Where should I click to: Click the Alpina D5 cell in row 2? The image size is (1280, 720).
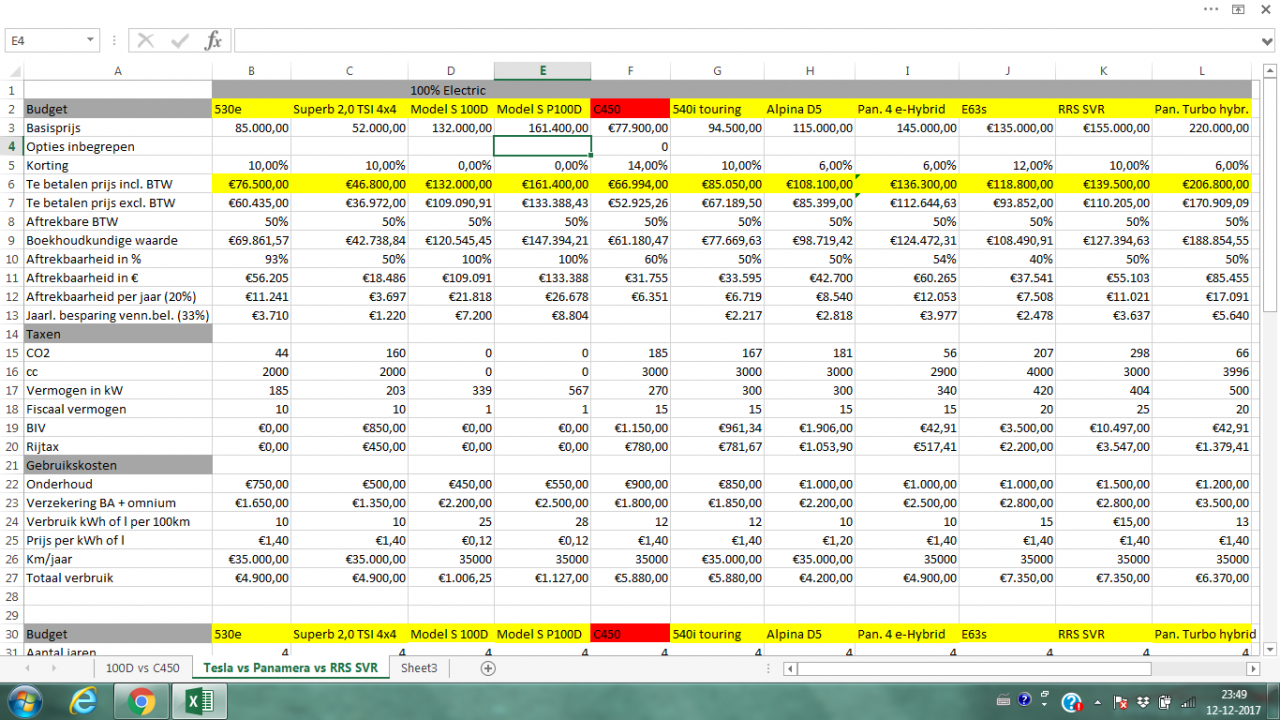click(810, 109)
